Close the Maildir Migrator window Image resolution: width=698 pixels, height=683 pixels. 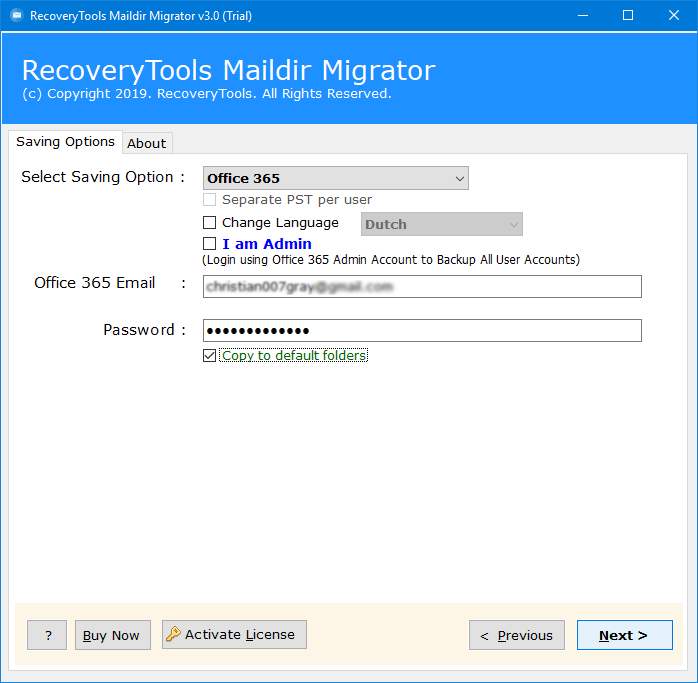[x=674, y=16]
